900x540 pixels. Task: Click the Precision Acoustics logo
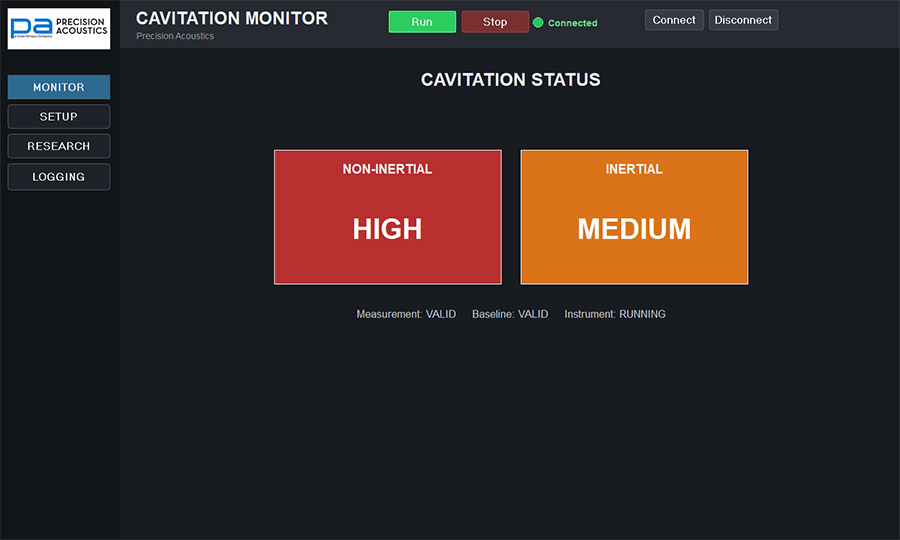click(x=59, y=29)
